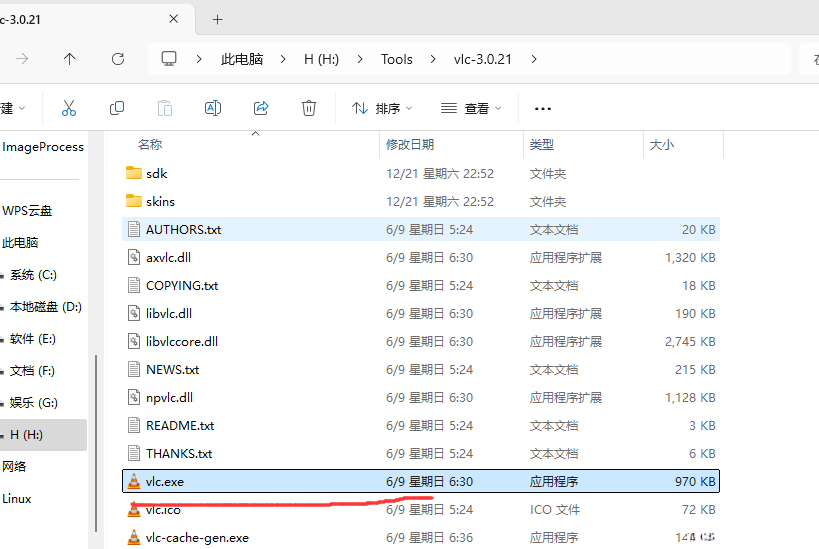
Task: Click the README.txt document icon
Action: coord(134,425)
